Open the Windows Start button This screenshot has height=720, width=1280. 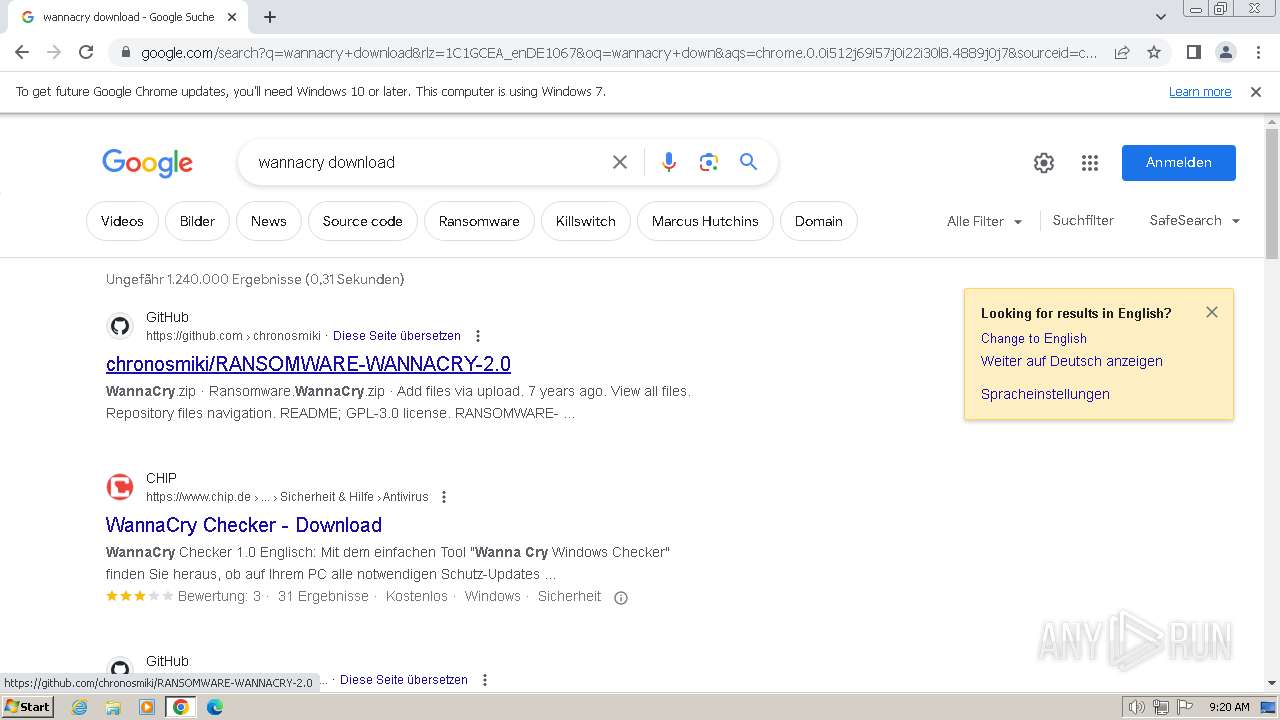tap(27, 707)
